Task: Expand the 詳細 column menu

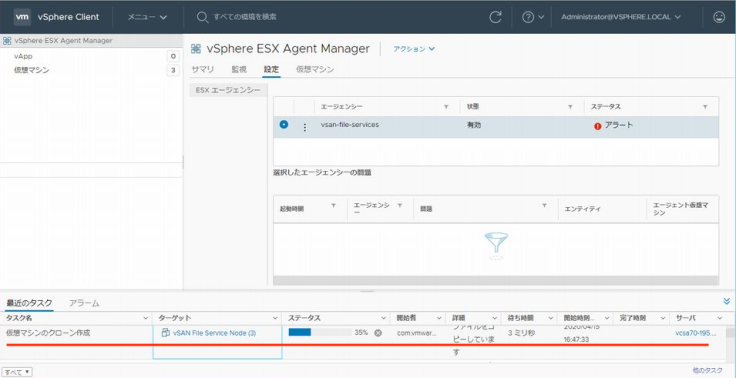Action: [495, 318]
